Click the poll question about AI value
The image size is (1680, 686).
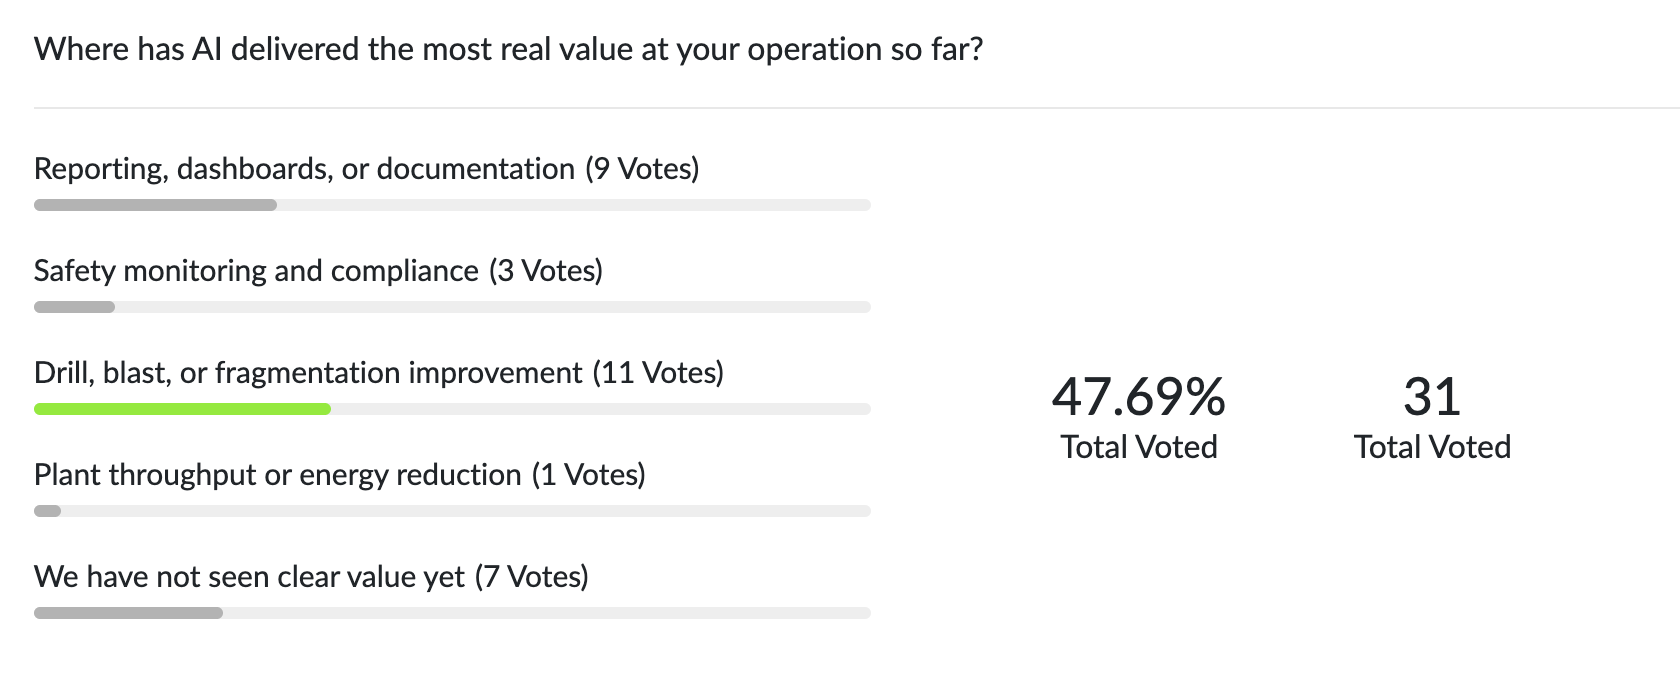(508, 49)
